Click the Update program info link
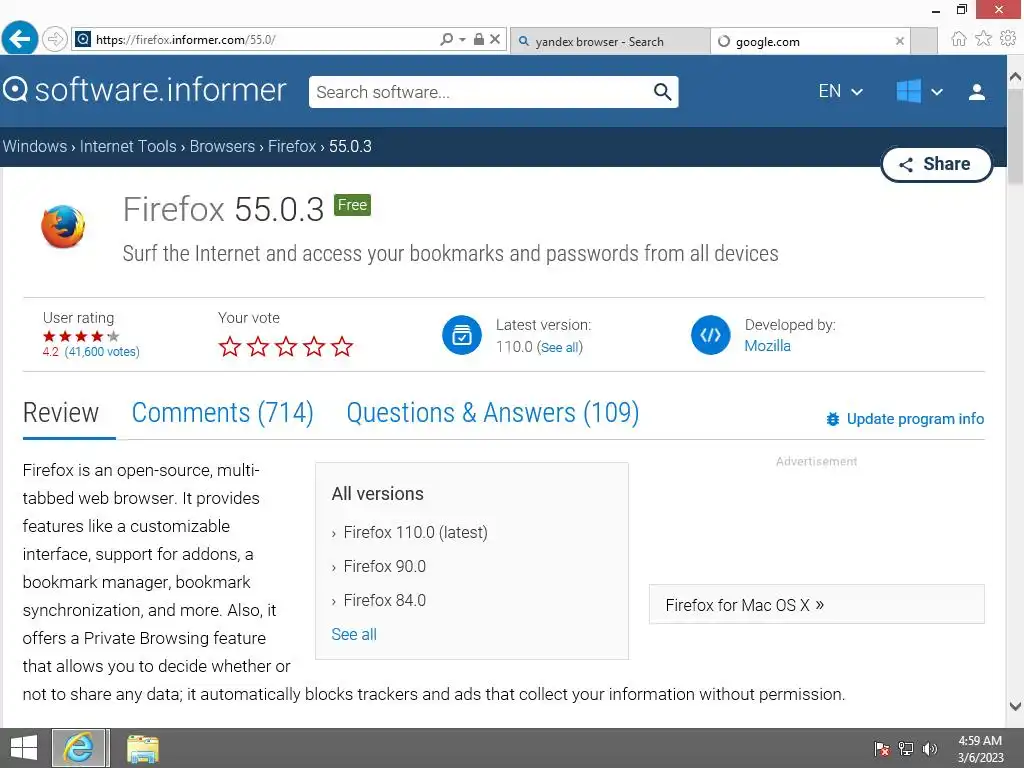The width and height of the screenshot is (1024, 768). tap(905, 419)
